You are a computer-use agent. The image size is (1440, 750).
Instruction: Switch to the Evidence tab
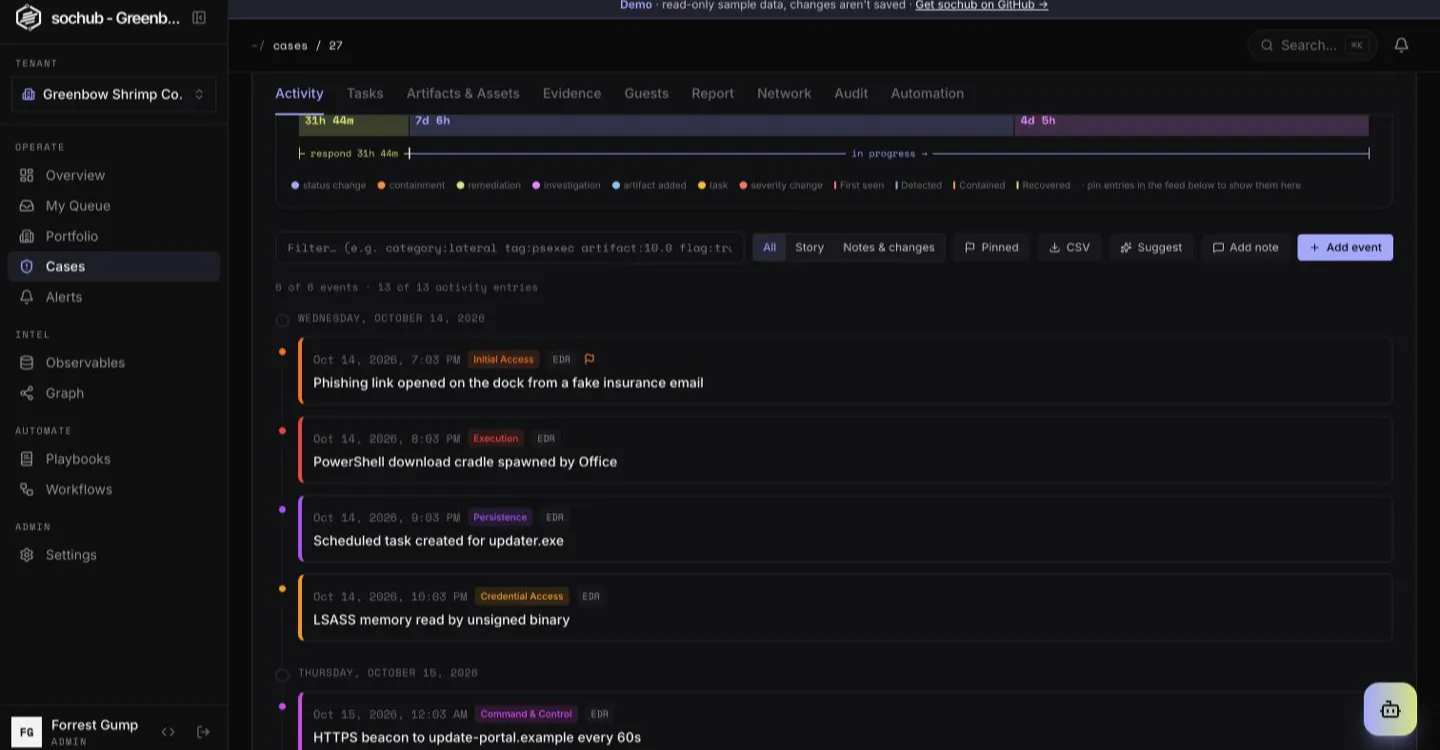[572, 93]
